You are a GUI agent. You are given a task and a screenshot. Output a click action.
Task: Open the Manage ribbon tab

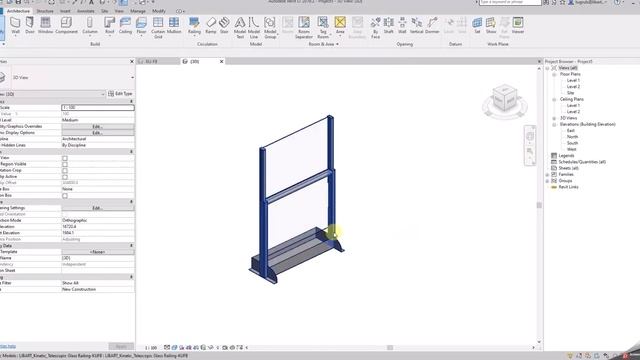(138, 11)
